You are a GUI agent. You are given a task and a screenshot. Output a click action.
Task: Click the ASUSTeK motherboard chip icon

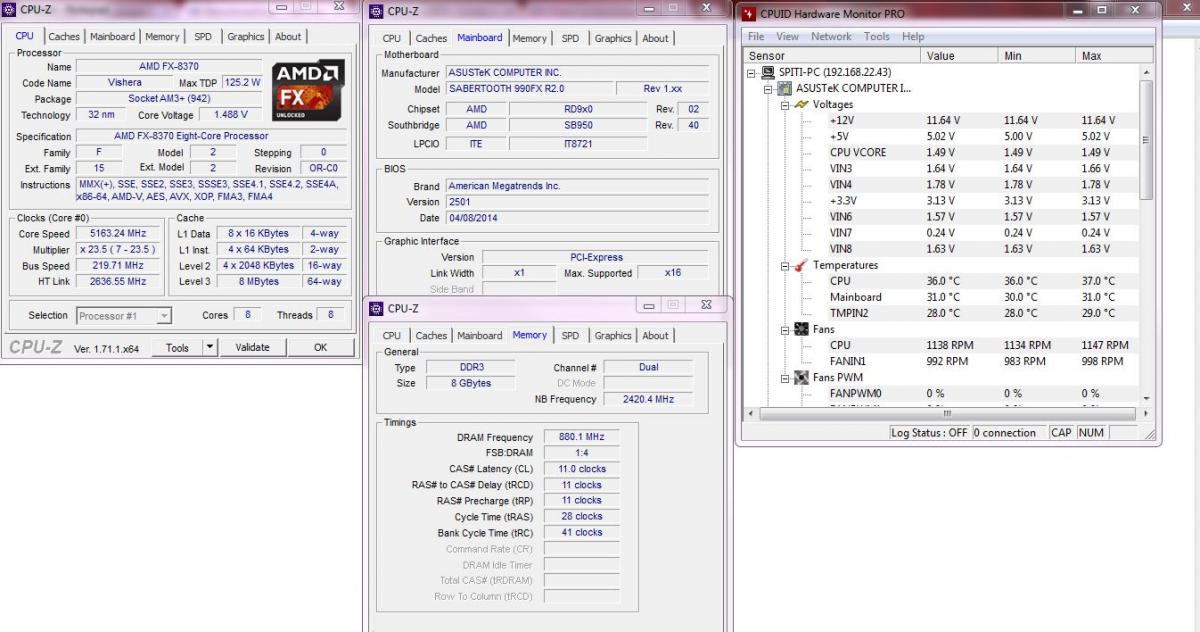click(x=785, y=88)
